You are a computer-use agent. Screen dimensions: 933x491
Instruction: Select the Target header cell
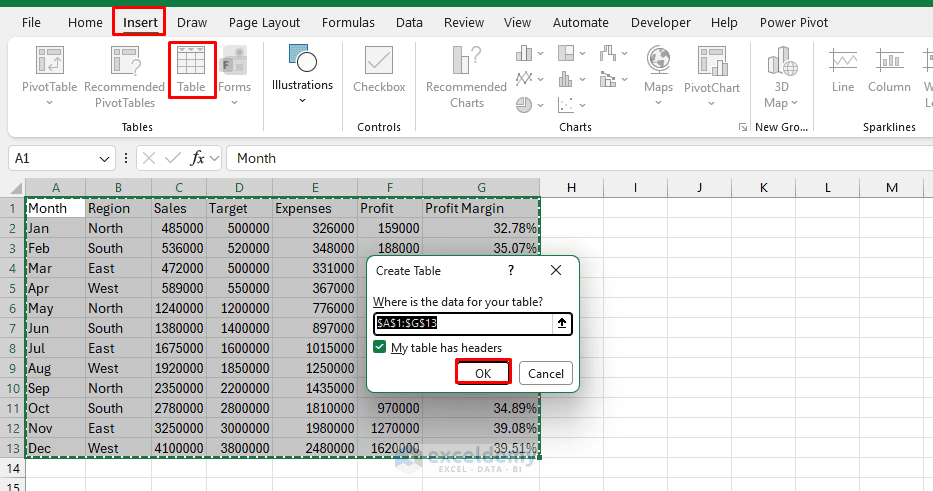[239, 208]
